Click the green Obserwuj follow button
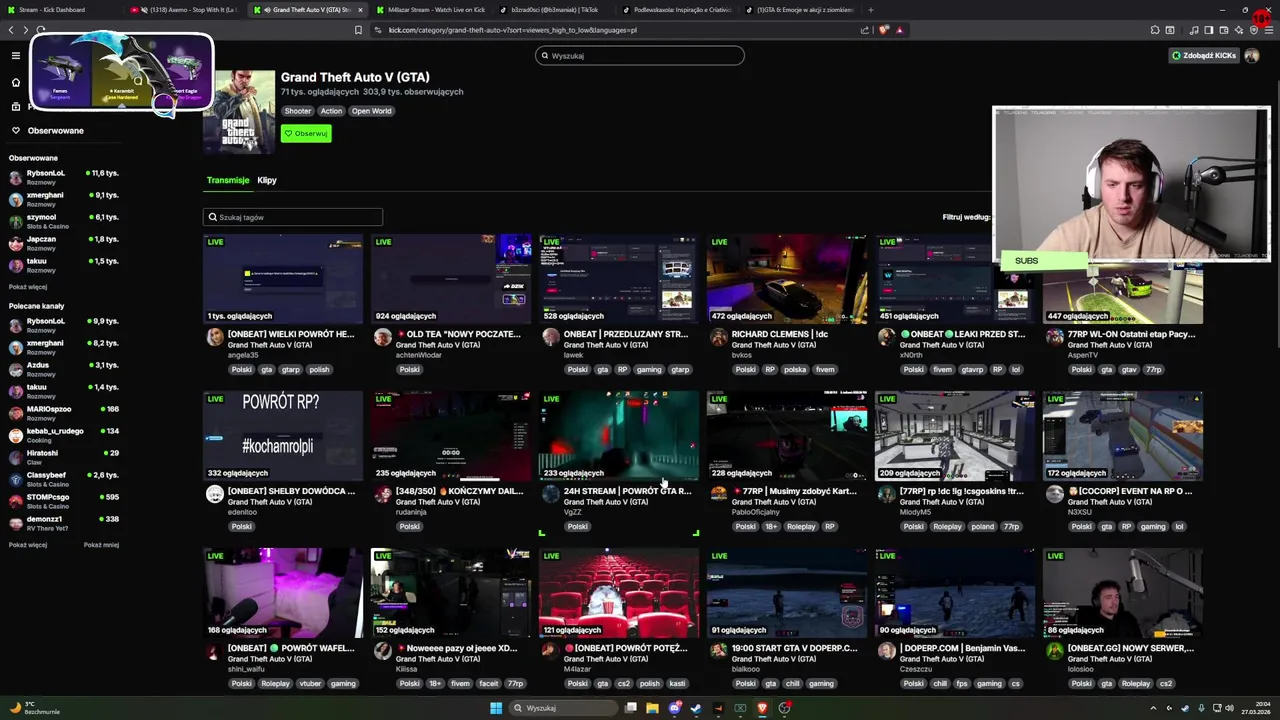This screenshot has width=1280, height=720. click(x=306, y=133)
